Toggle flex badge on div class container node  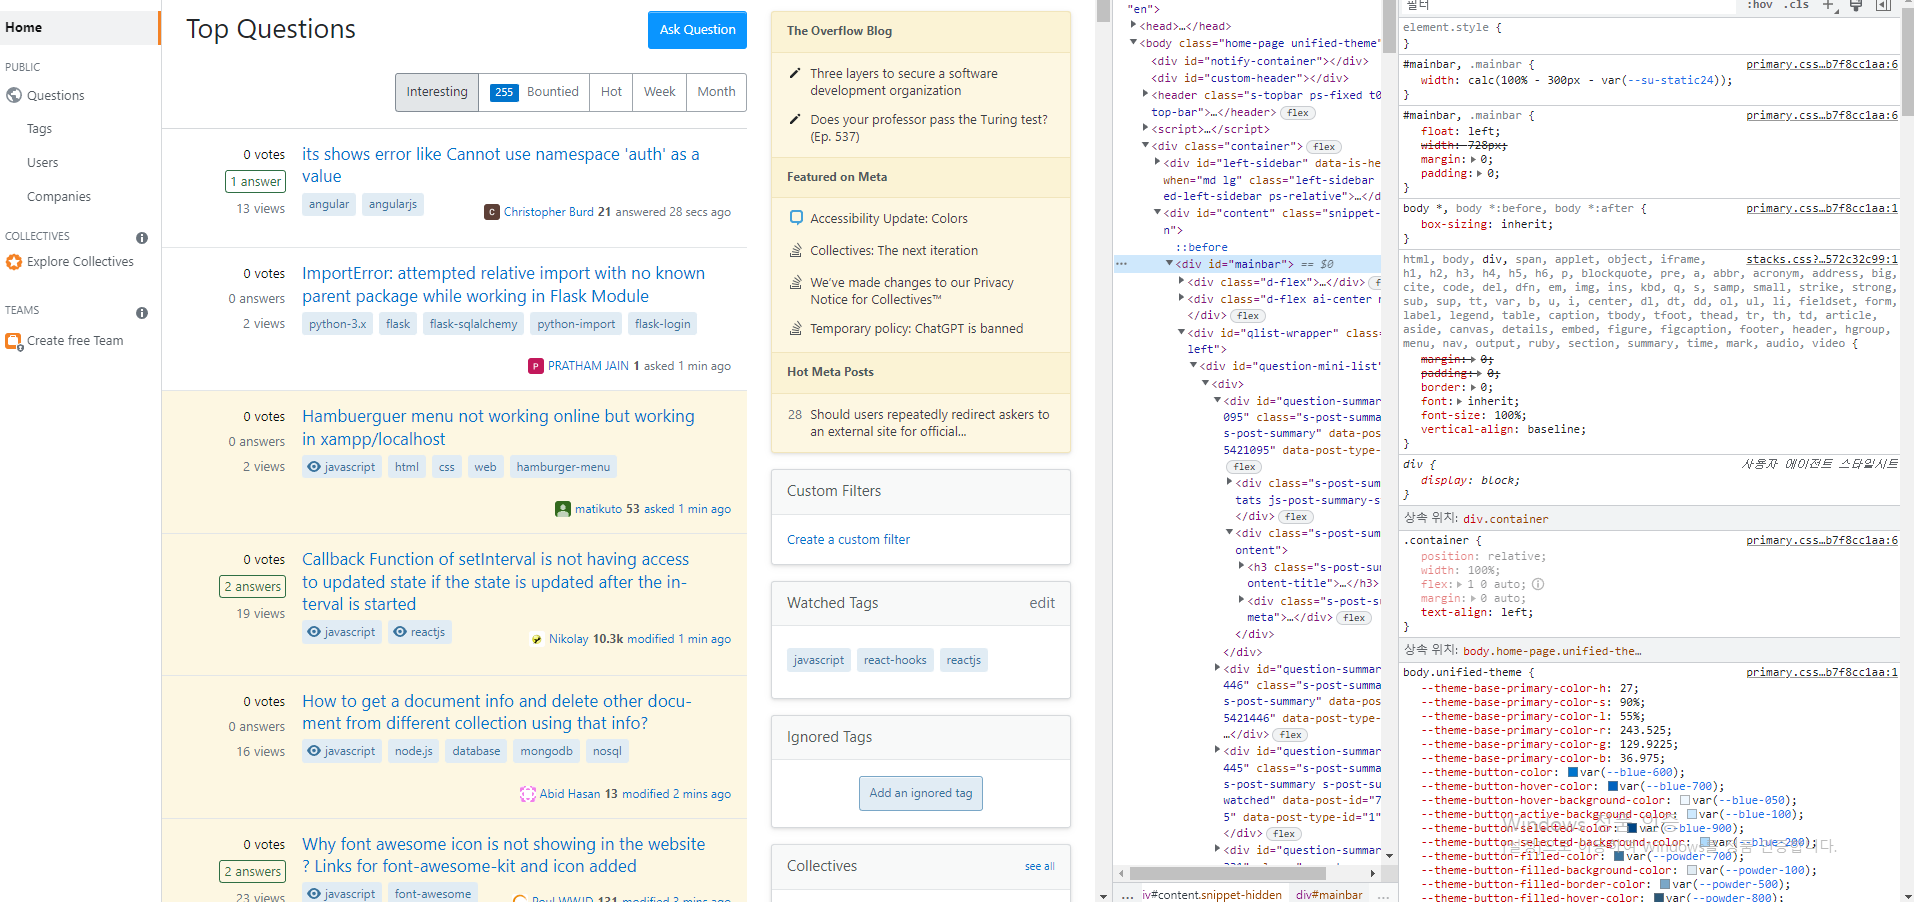(x=1324, y=147)
